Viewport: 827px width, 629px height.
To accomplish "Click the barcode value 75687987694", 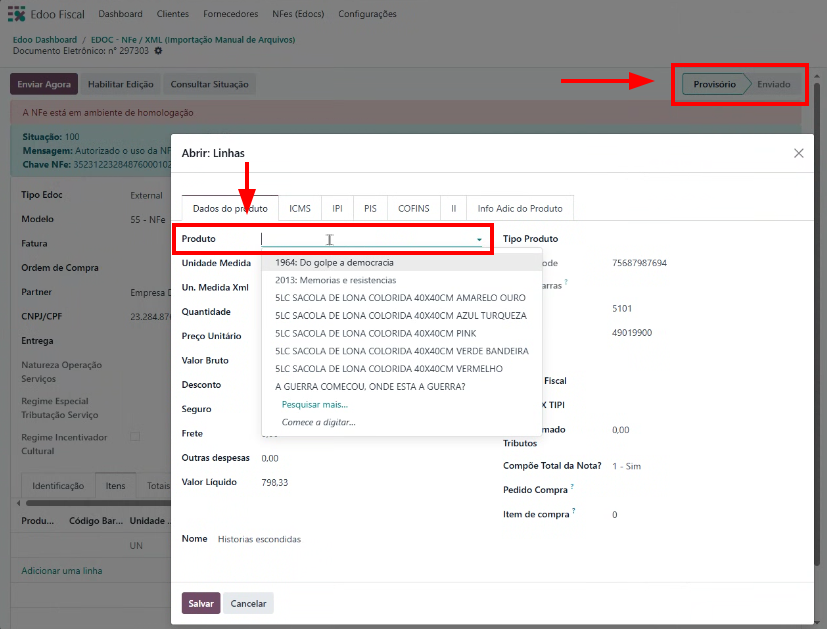I will click(639, 263).
